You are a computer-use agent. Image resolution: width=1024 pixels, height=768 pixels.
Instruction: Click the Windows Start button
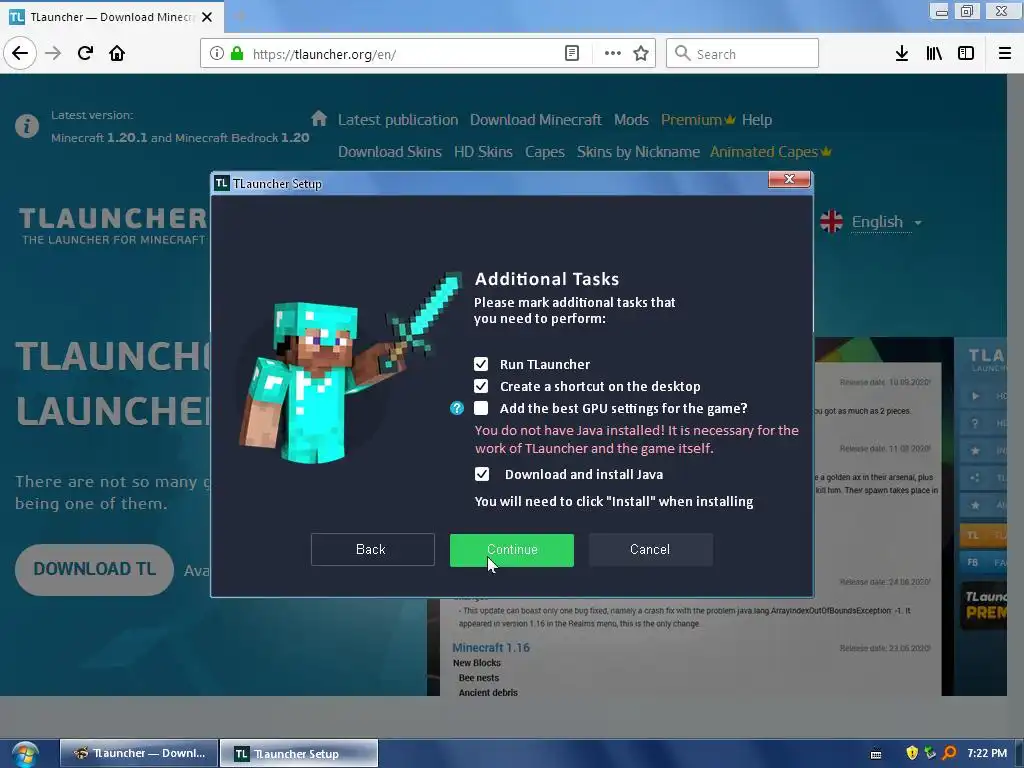coord(25,754)
